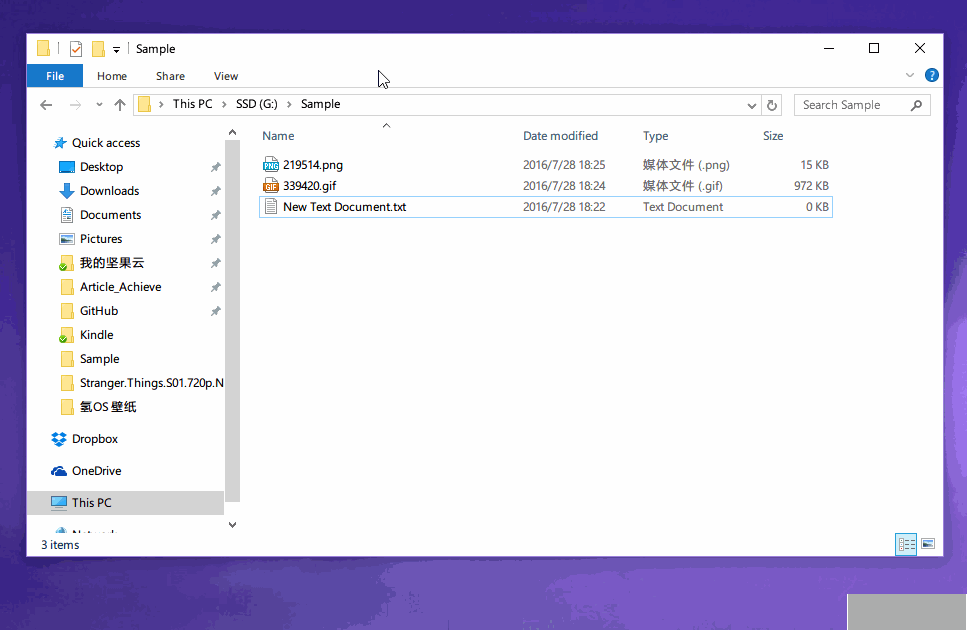
Task: Open the recent locations dropdown
Action: 99,105
